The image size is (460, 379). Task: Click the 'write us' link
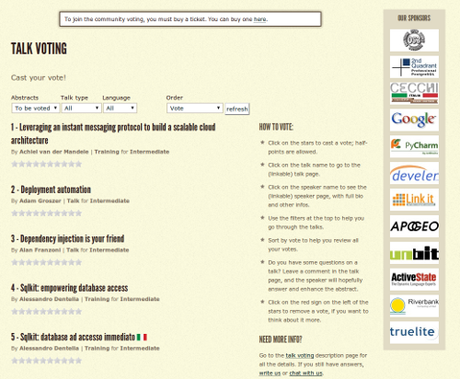[270, 373]
